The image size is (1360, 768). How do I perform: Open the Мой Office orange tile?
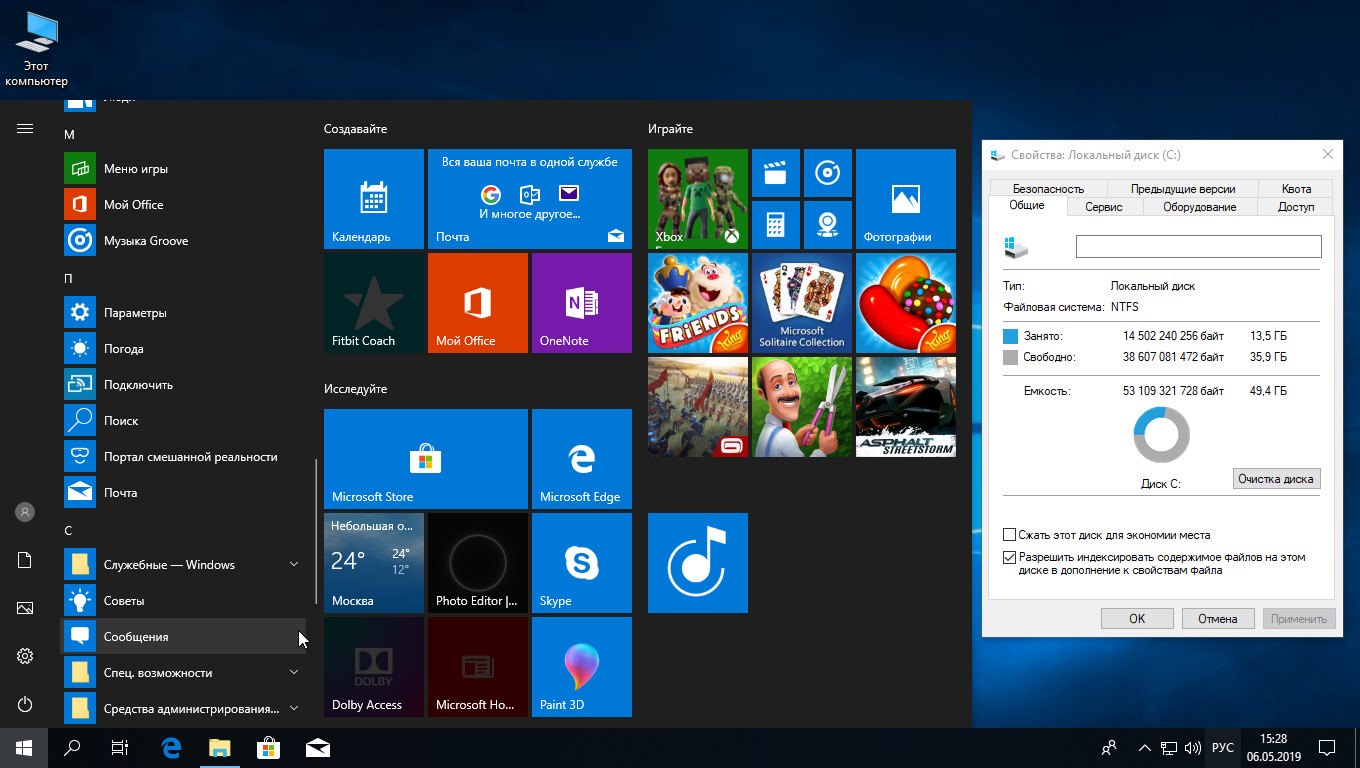[x=478, y=303]
